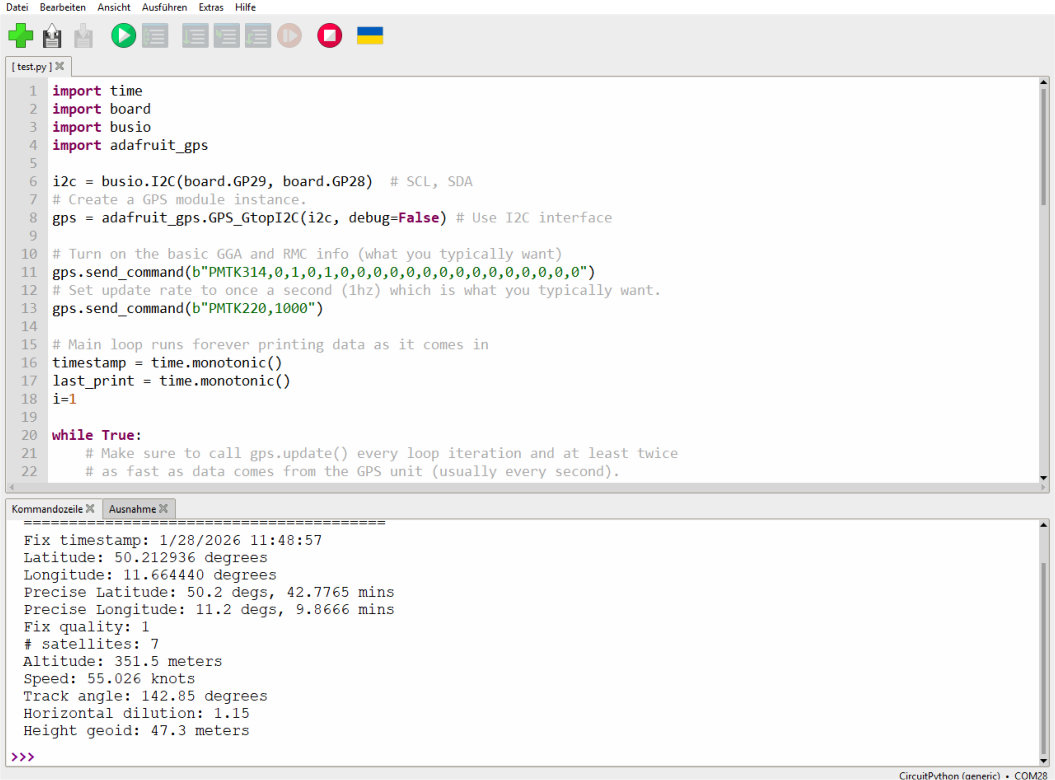Click the greyed-out Save file icon
1055x780 pixels.
pos(83,36)
